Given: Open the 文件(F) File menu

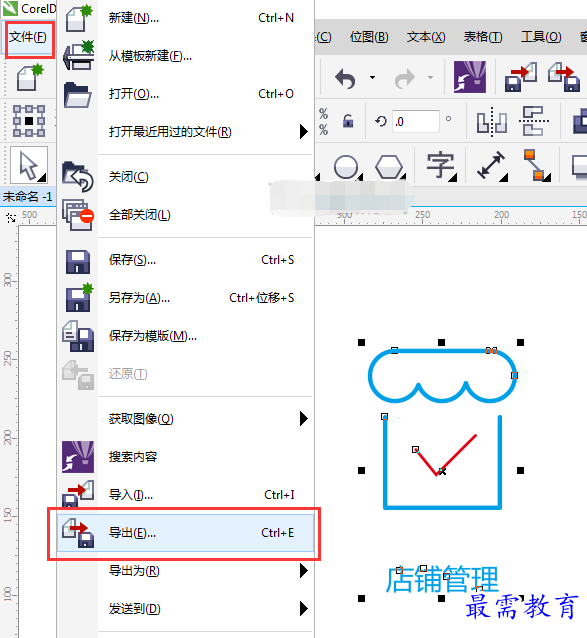Looking at the screenshot, I should [28, 37].
